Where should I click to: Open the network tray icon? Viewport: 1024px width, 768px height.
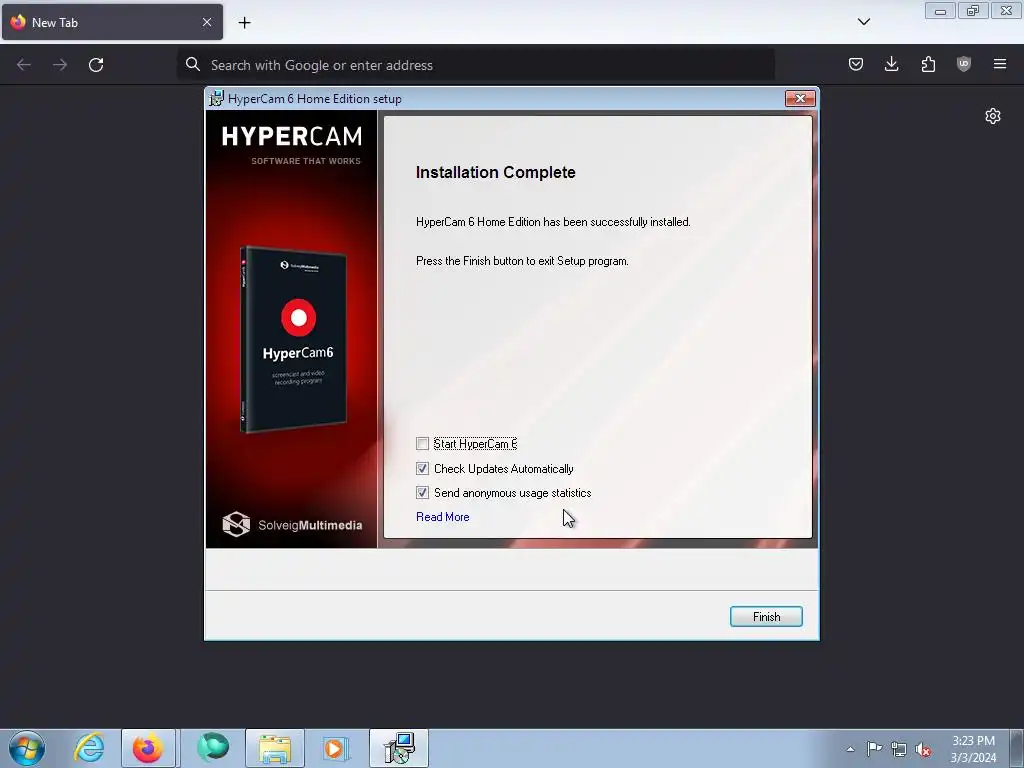click(899, 749)
